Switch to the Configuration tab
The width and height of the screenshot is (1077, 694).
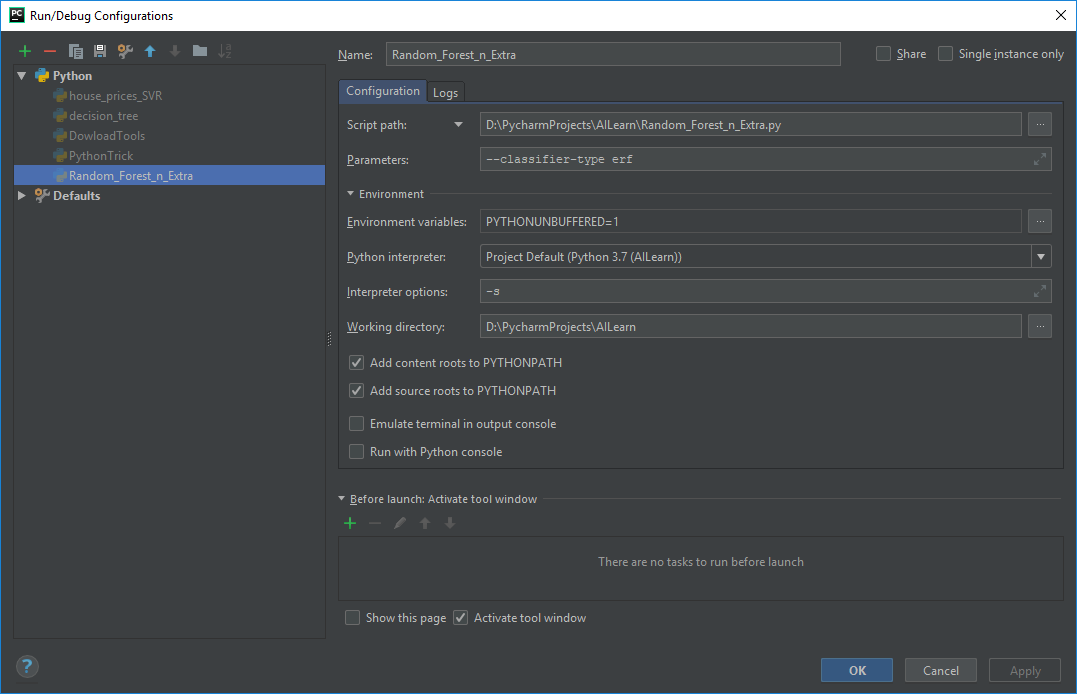383,91
